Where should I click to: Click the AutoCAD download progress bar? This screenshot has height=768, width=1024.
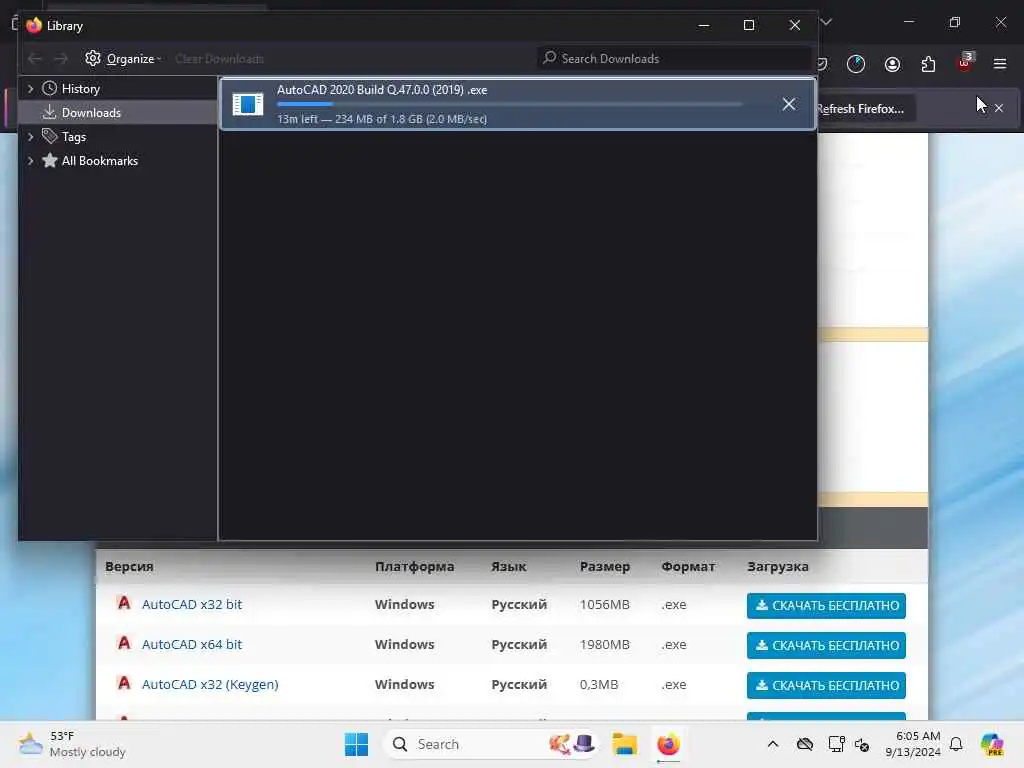(x=509, y=104)
